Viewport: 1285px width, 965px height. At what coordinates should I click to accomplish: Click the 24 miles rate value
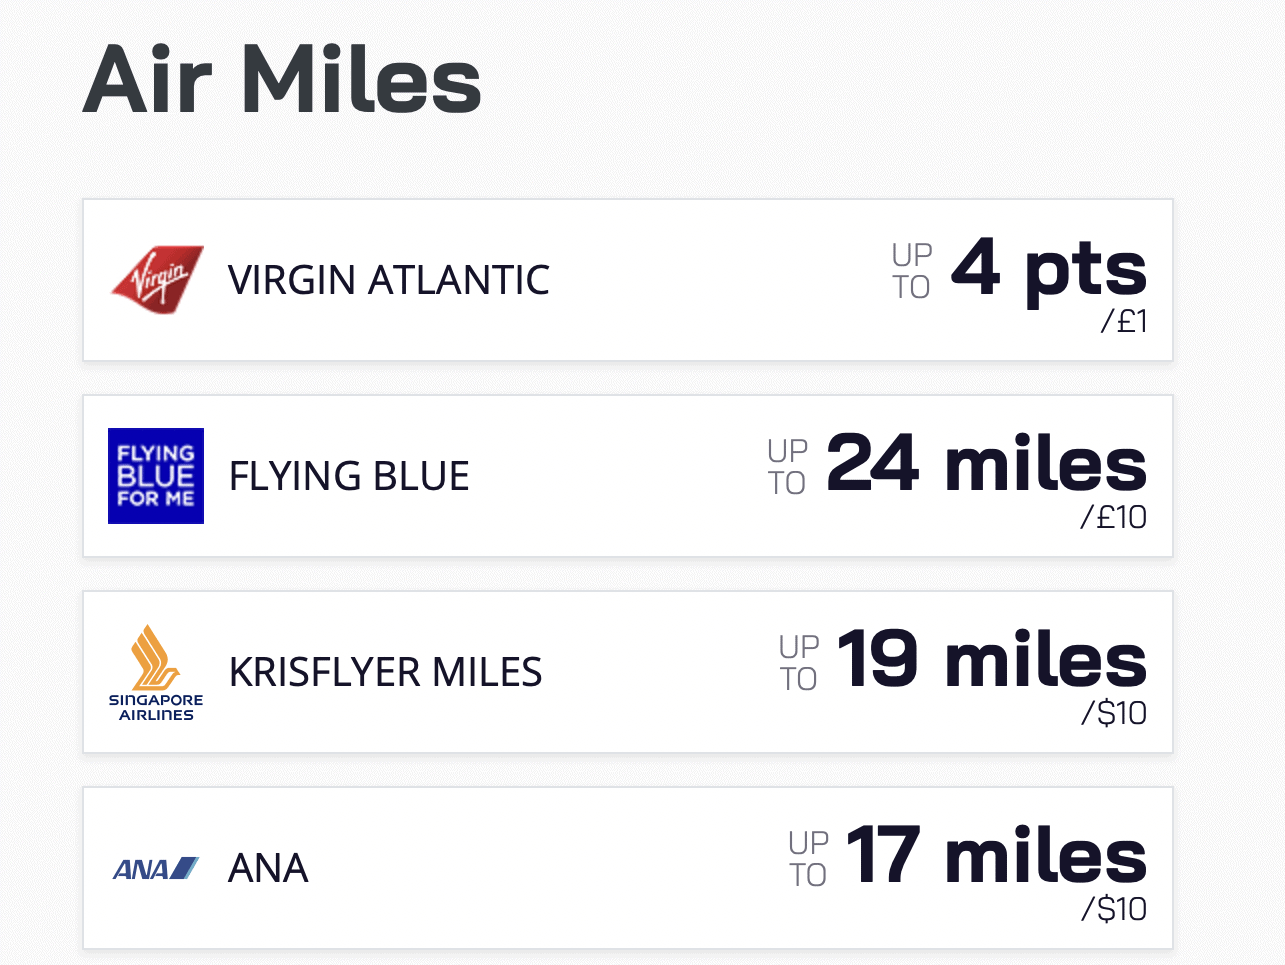point(987,463)
